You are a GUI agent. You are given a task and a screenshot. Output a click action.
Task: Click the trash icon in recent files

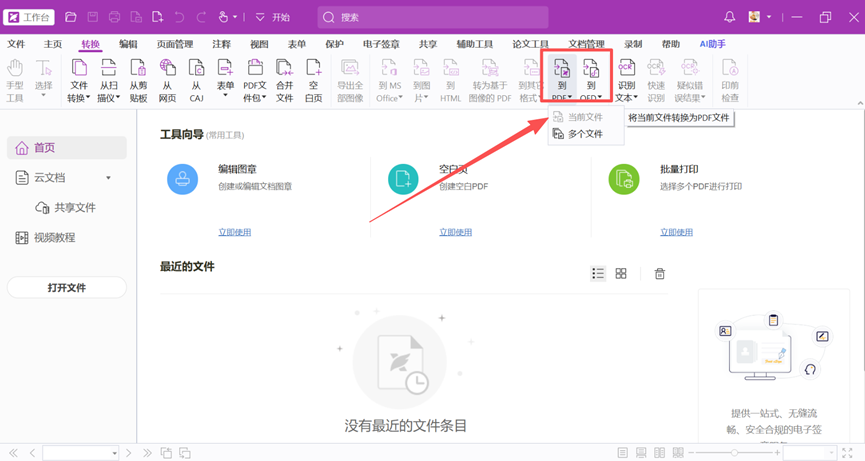(x=659, y=274)
